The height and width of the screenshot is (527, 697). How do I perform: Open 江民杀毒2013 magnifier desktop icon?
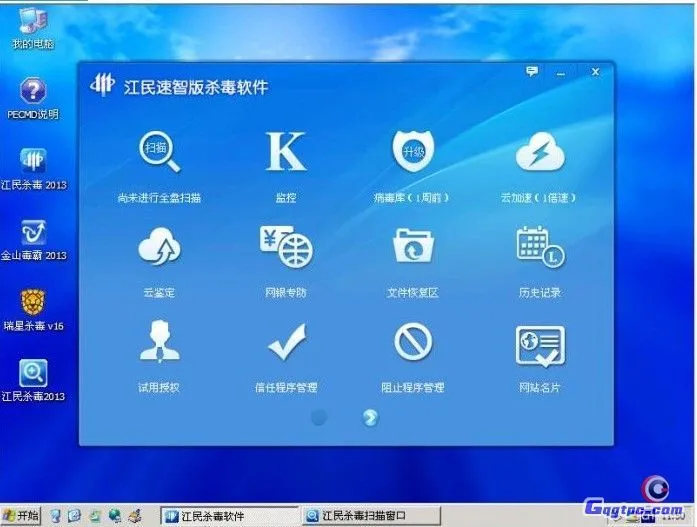pos(33,380)
